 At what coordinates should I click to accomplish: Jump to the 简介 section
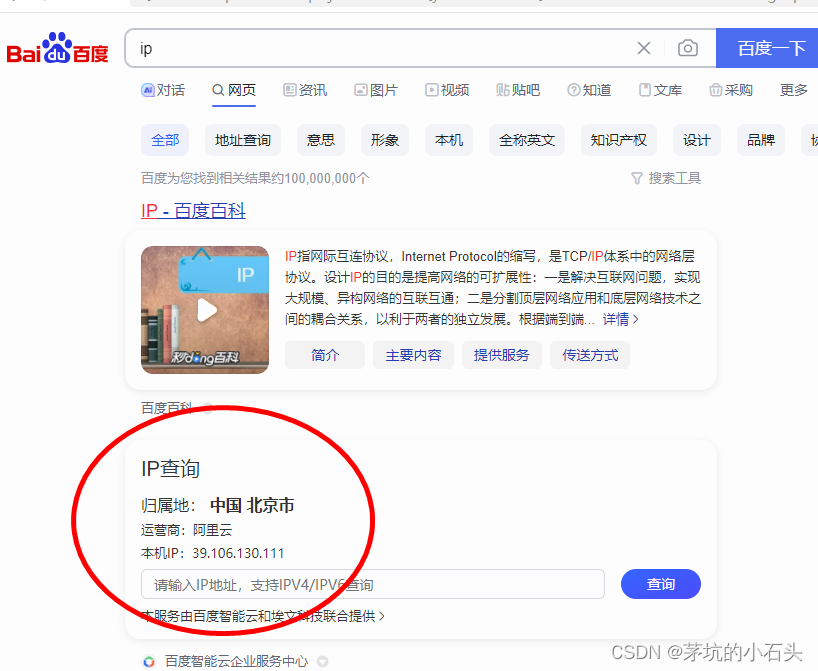(325, 355)
